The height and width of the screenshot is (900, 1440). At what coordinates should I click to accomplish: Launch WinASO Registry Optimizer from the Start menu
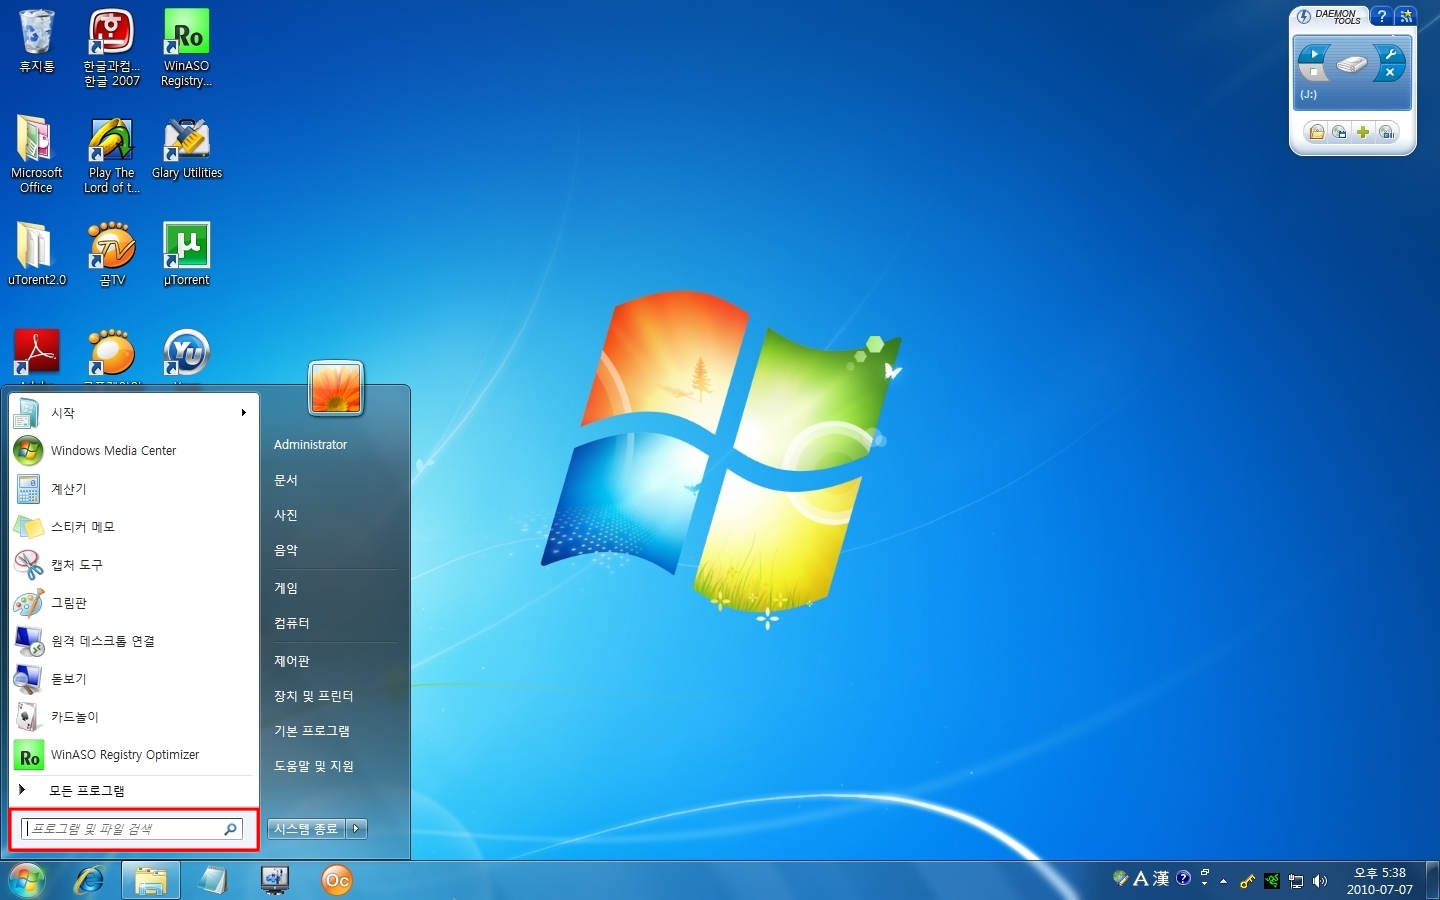tap(134, 755)
